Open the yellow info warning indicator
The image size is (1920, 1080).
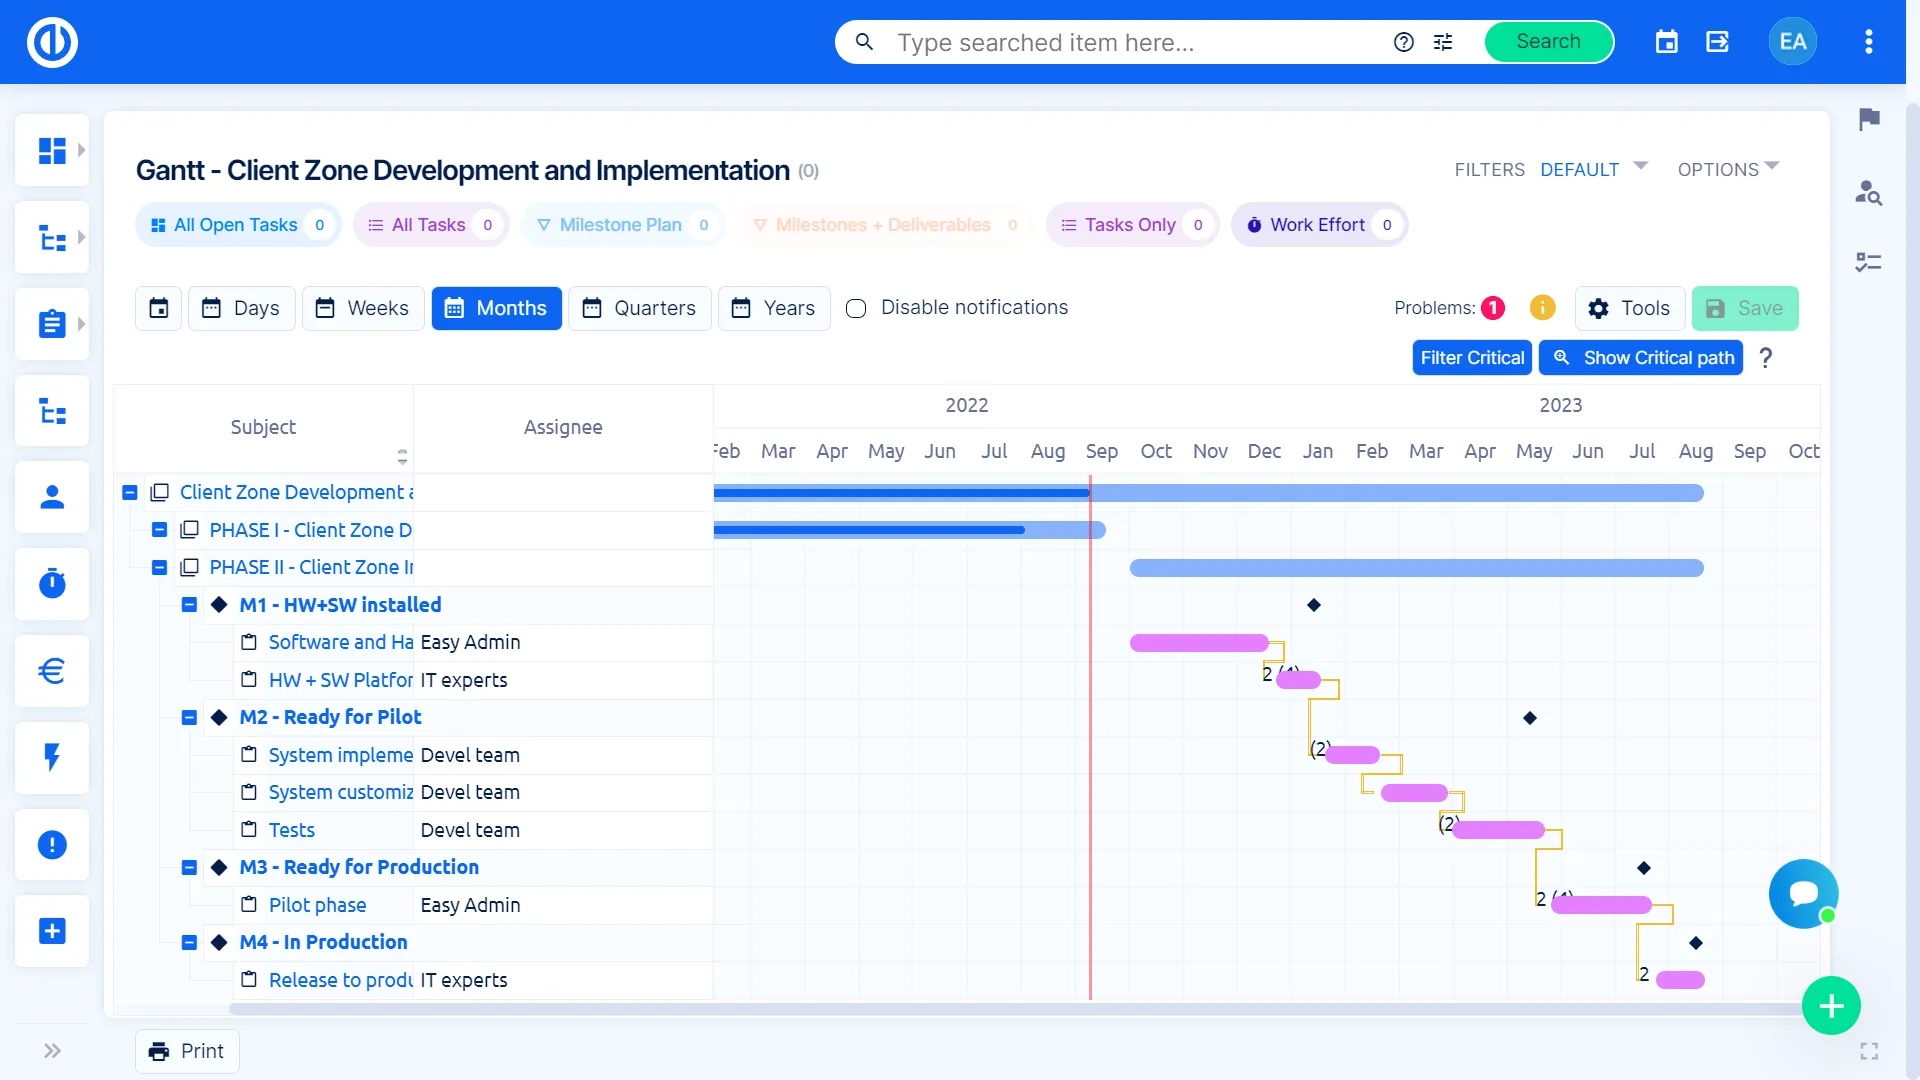click(1542, 308)
